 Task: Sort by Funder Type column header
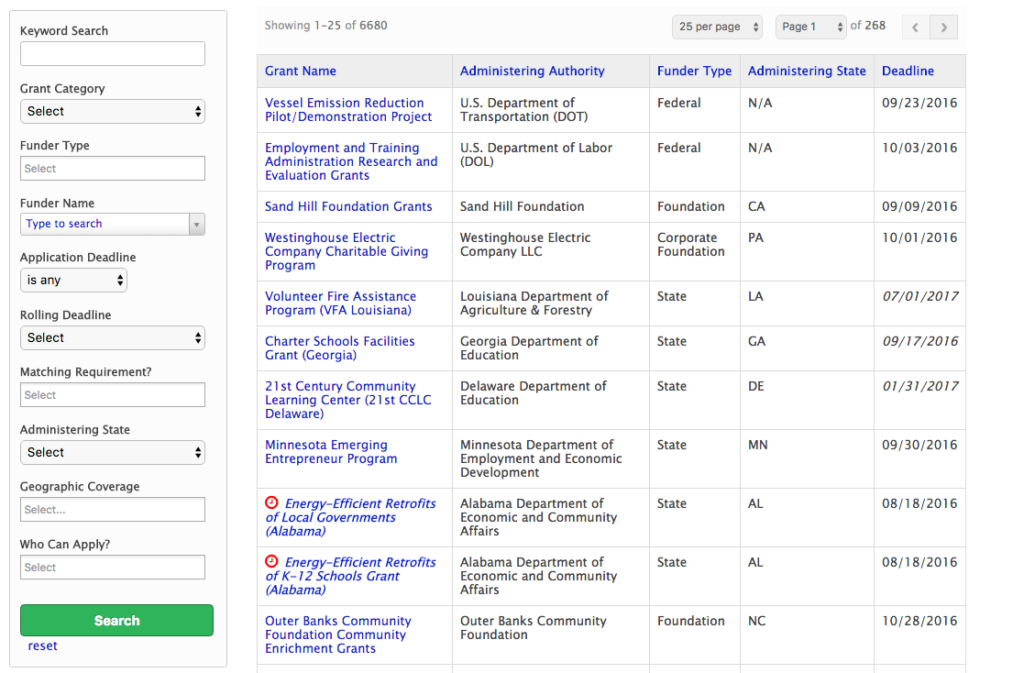coord(694,71)
